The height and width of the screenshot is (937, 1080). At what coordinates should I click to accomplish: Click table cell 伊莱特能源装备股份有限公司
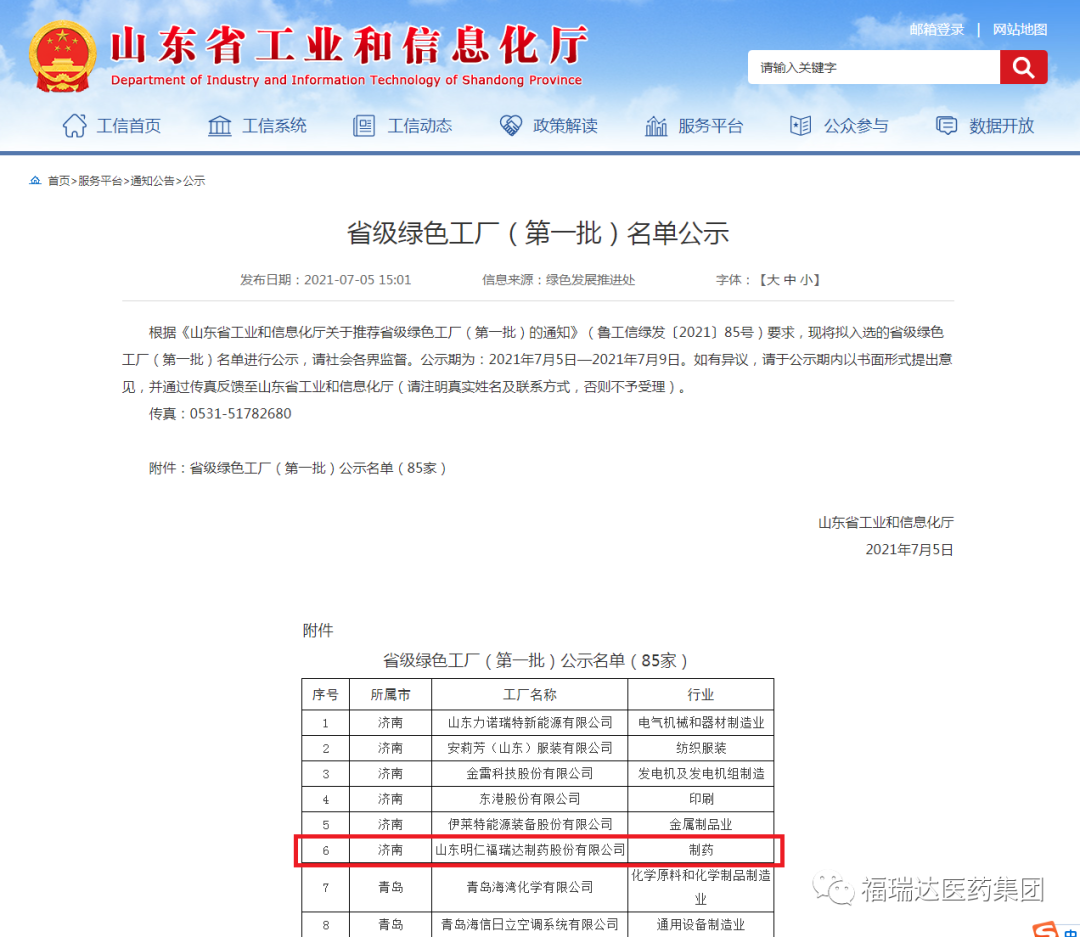(530, 825)
